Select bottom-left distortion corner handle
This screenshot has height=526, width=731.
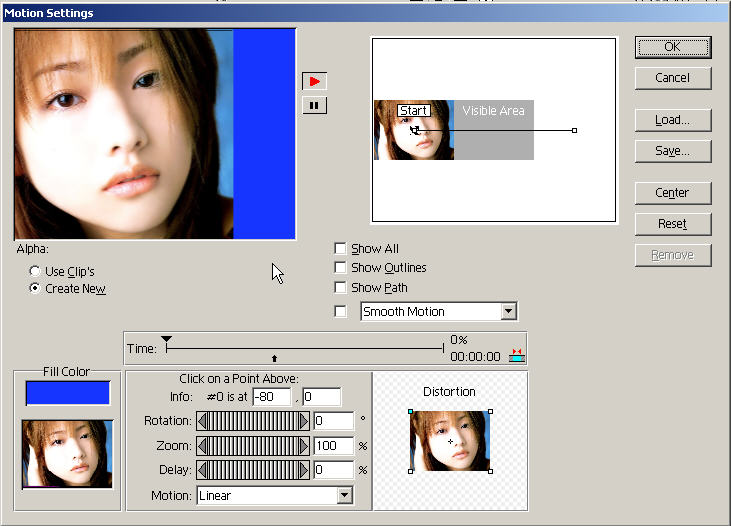pos(410,471)
